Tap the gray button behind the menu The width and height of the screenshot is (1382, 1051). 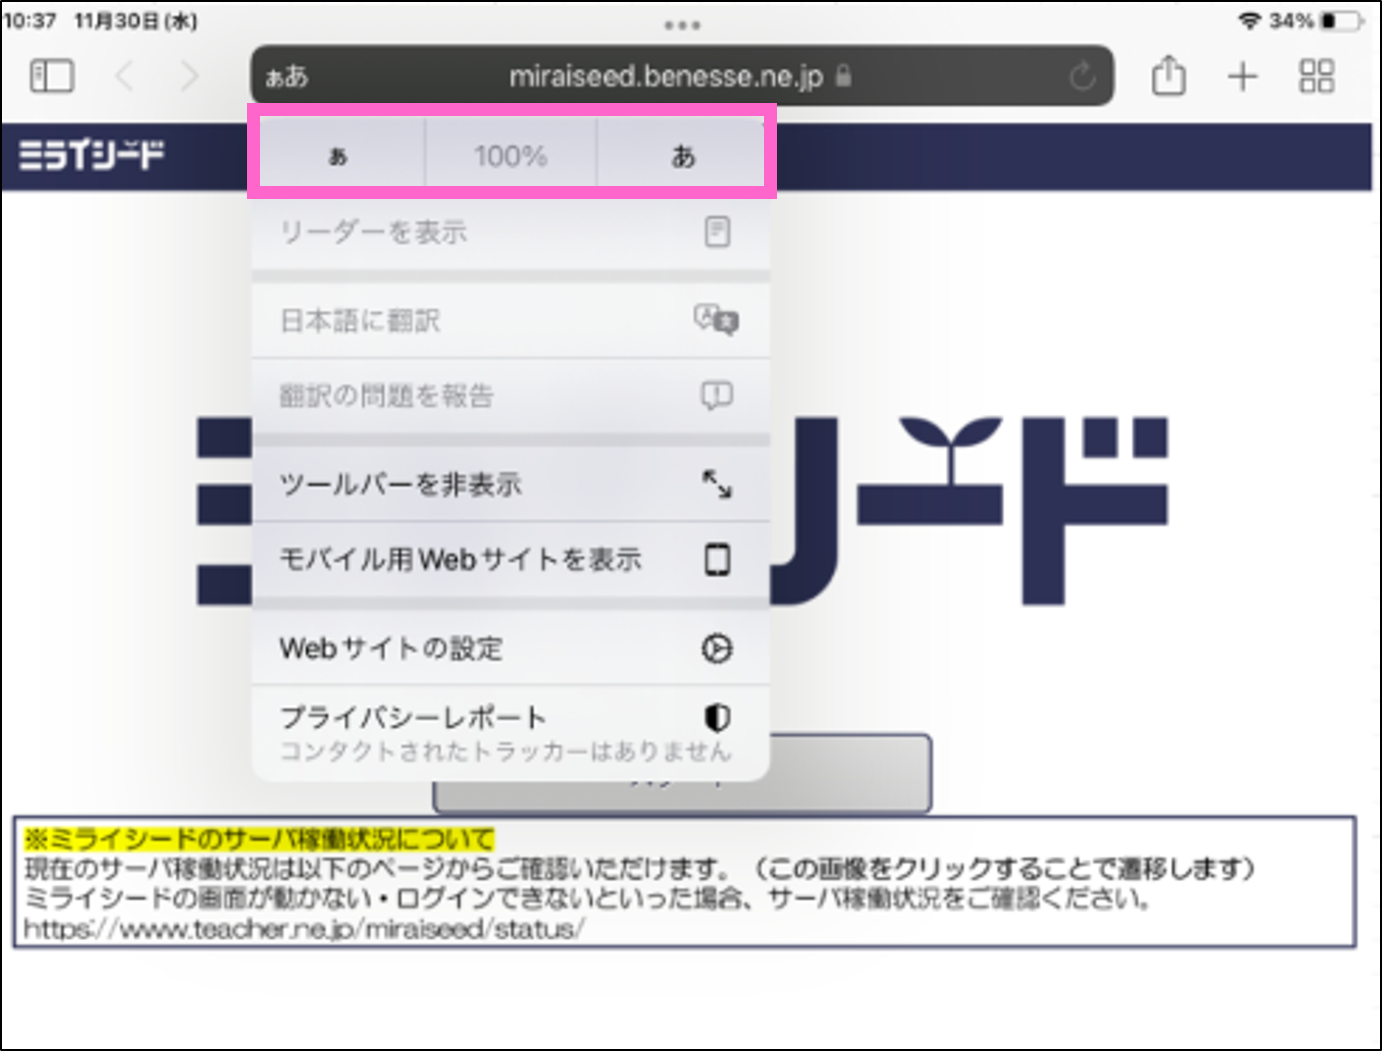pyautogui.click(x=850, y=773)
